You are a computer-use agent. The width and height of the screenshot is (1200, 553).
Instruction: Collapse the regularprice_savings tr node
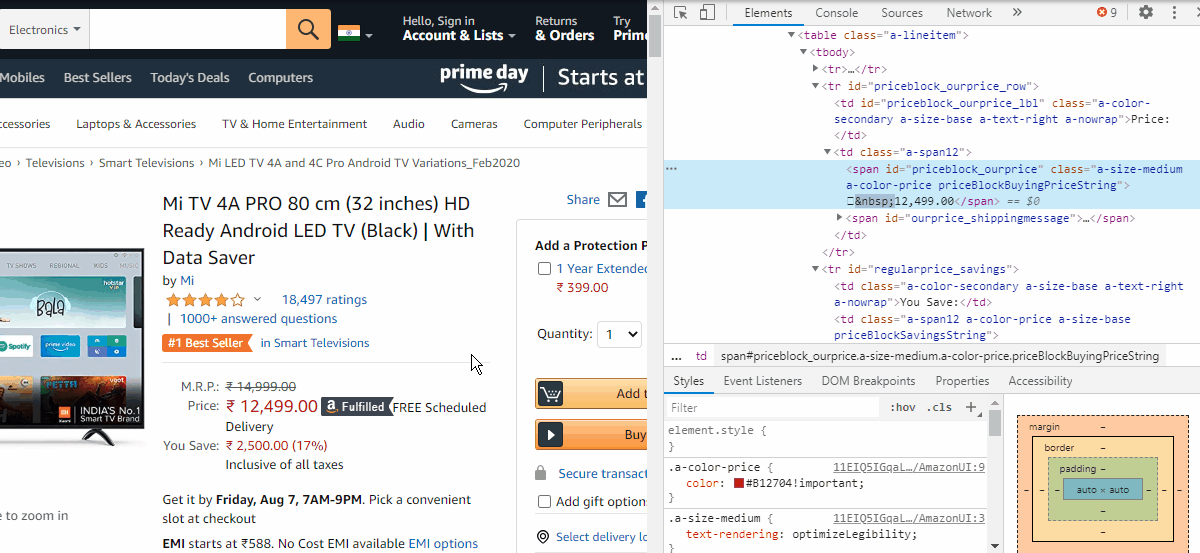click(815, 269)
